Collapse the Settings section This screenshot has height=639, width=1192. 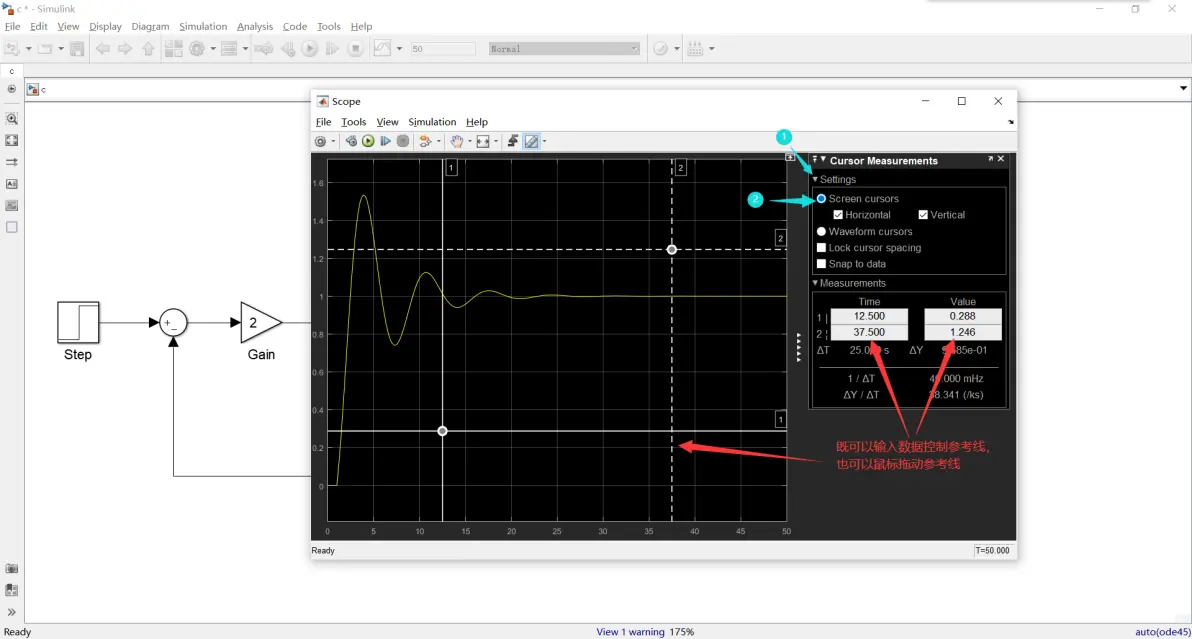point(816,179)
